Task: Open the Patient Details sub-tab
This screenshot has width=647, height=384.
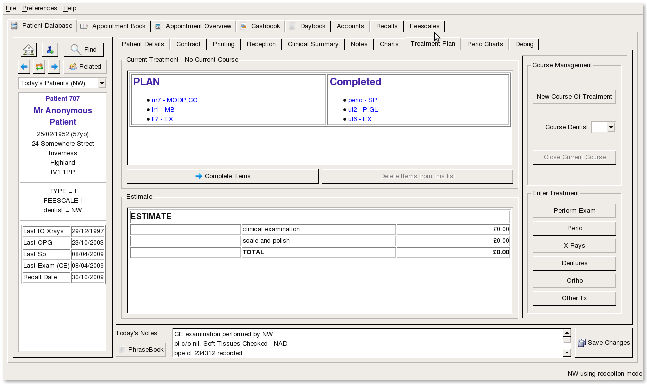Action: 143,44
